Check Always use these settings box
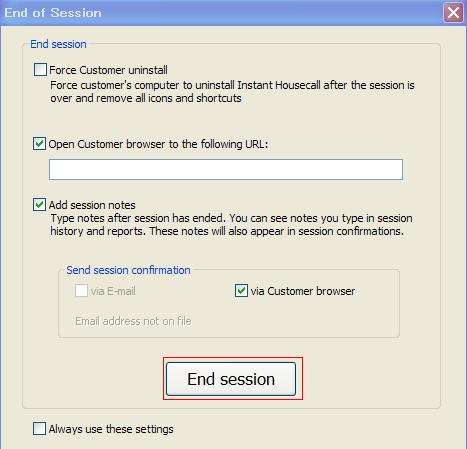 click(39, 428)
